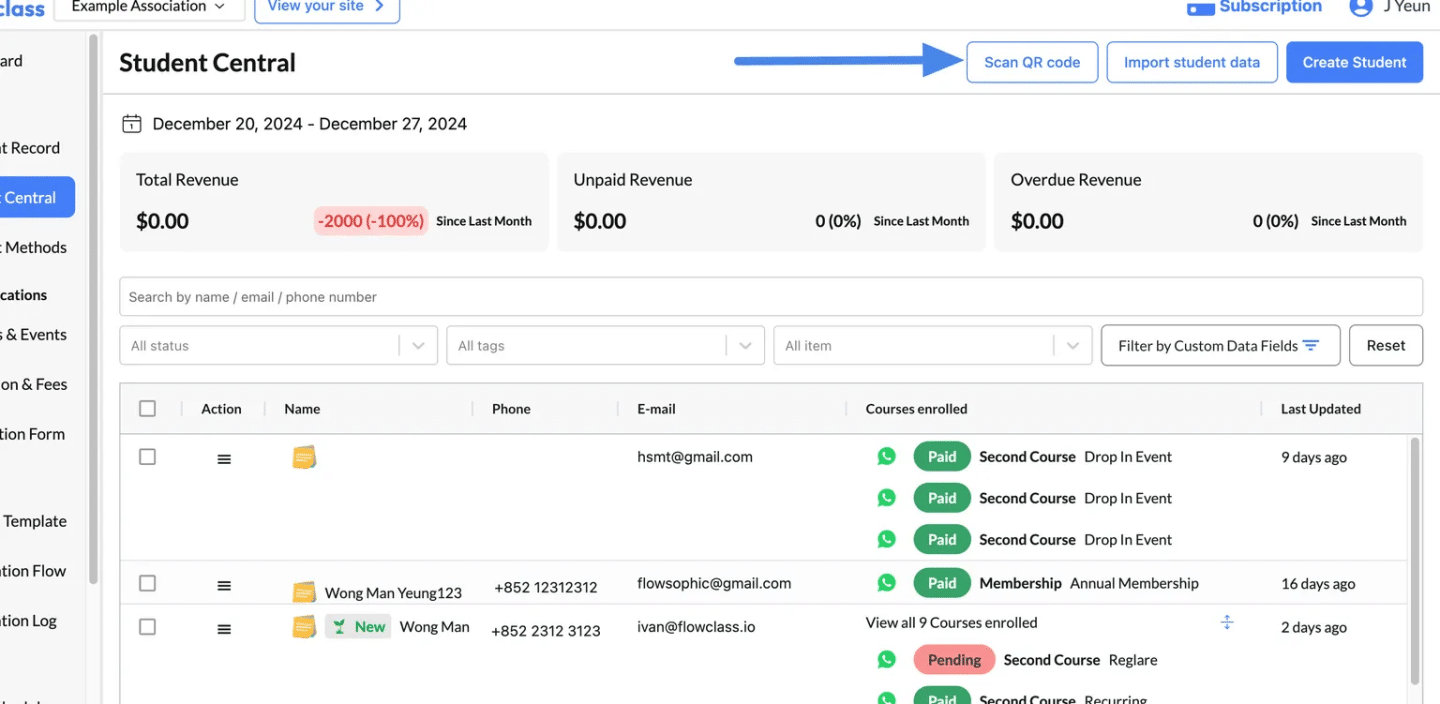Open the Record item in sidebar
The image size is (1440, 704).
tap(30, 148)
